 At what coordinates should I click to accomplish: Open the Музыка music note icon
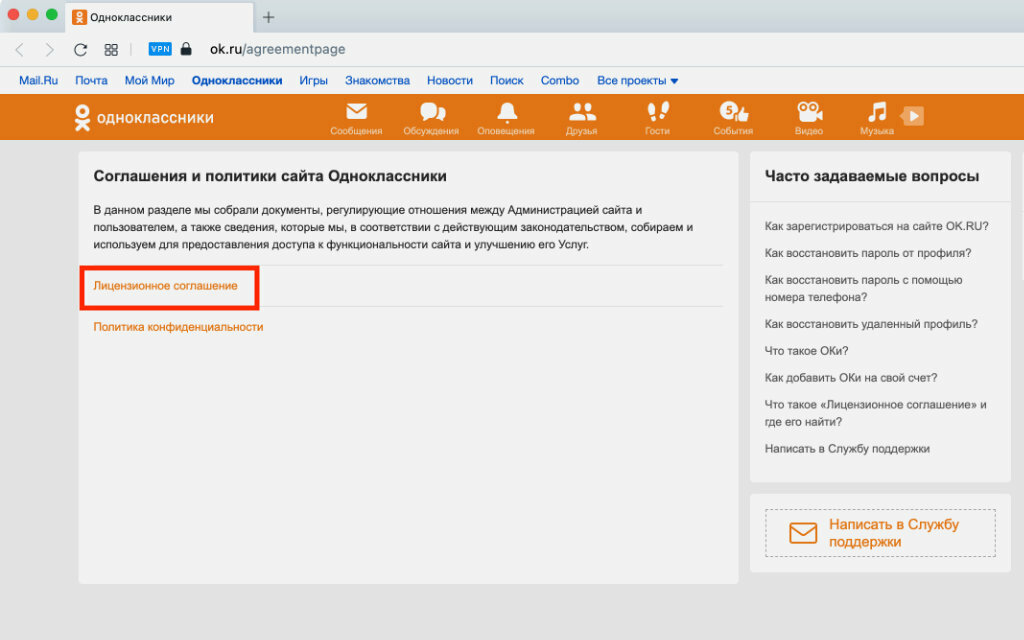[x=877, y=118]
